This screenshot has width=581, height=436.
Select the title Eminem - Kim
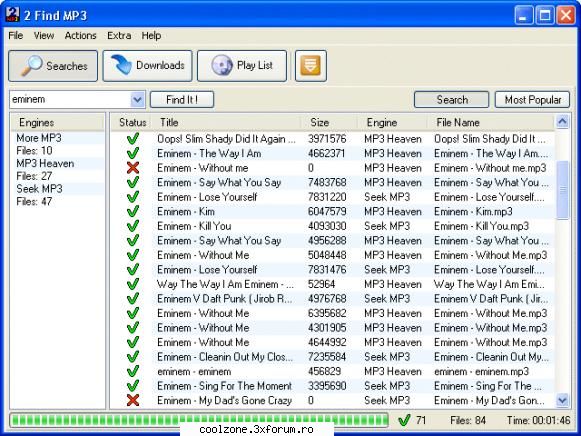186,212
